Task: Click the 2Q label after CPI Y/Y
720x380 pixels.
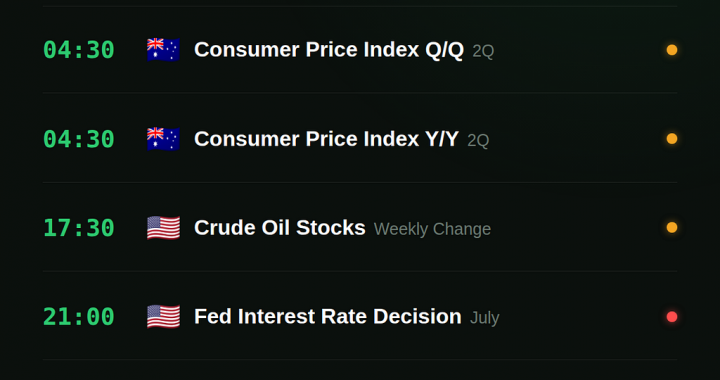Action: pyautogui.click(x=478, y=140)
